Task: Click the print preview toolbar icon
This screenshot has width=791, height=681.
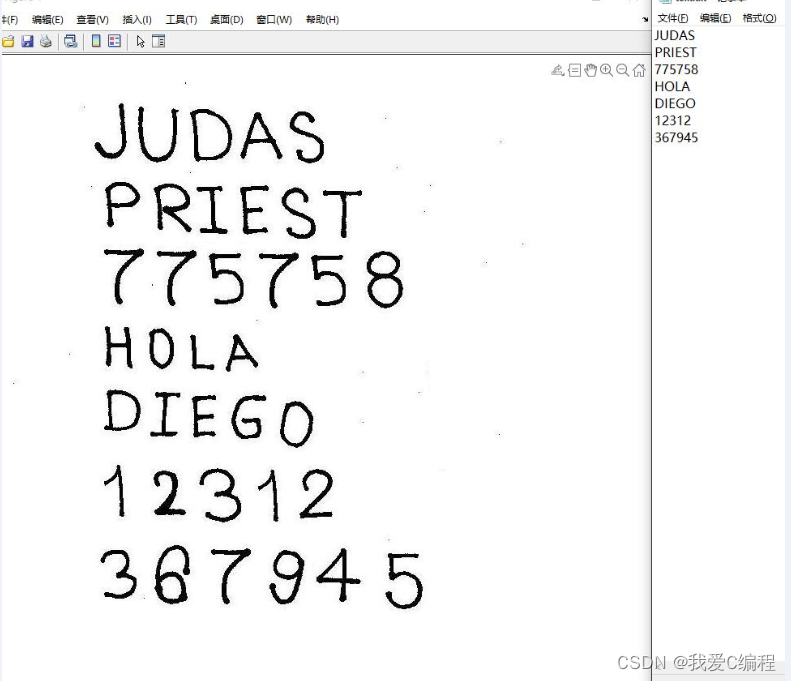Action: pyautogui.click(x=71, y=41)
